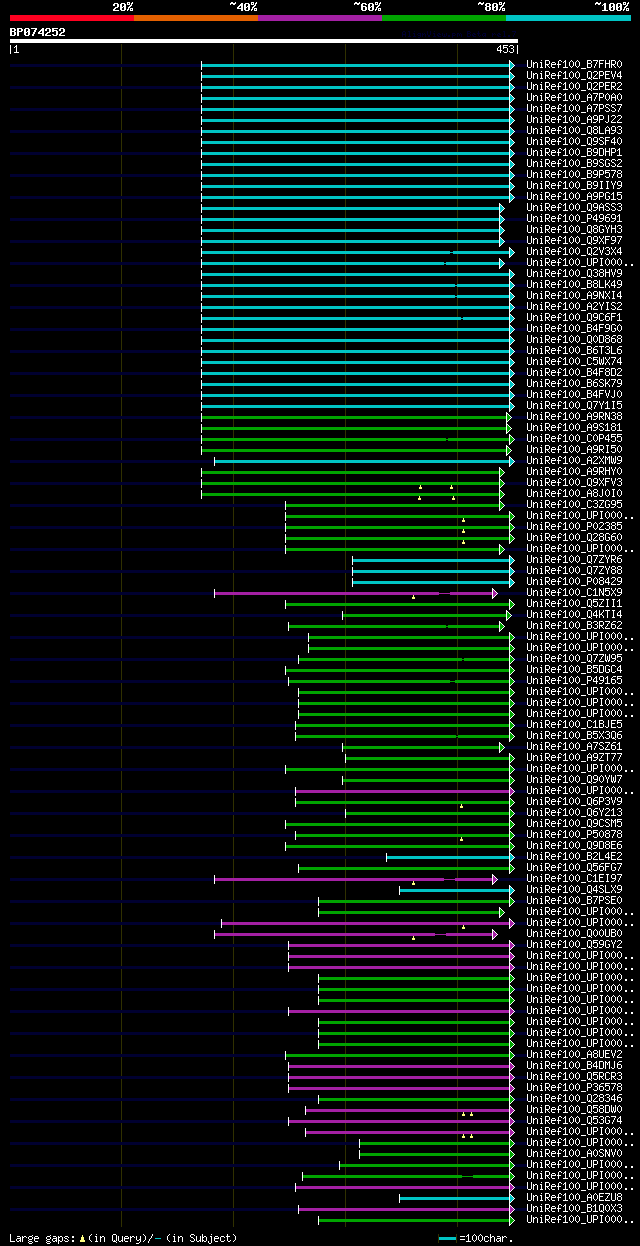Click the UniRef100_Q8LA93 label
The width and height of the screenshot is (640, 1246).
click(x=574, y=130)
